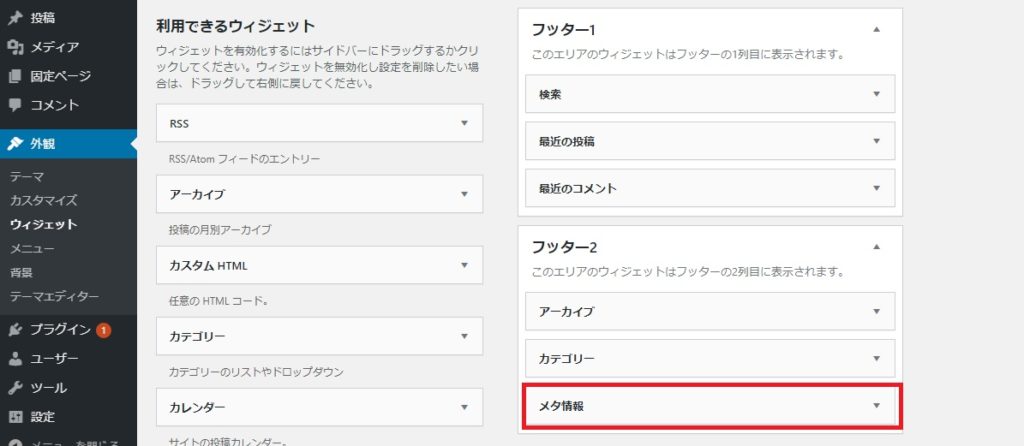Viewport: 1024px width, 446px height.
Task: Select the コメント speech bubble icon
Action: click(x=15, y=105)
